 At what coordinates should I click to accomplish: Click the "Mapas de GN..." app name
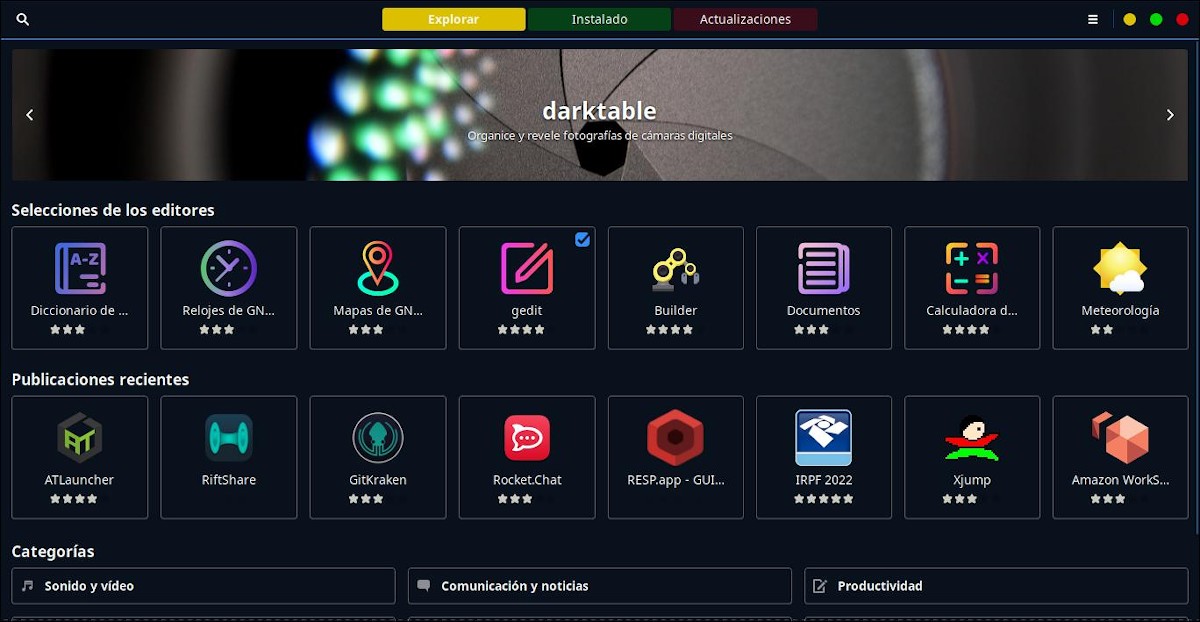378,311
